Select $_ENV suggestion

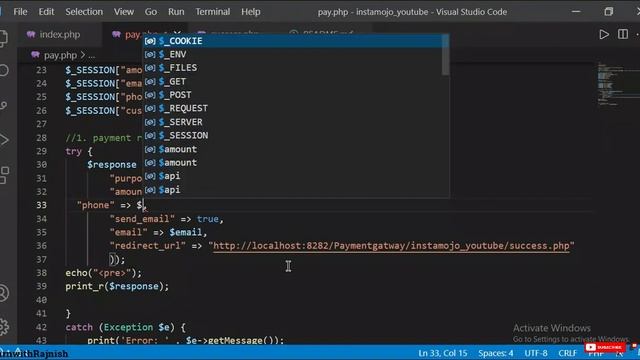tap(292, 54)
